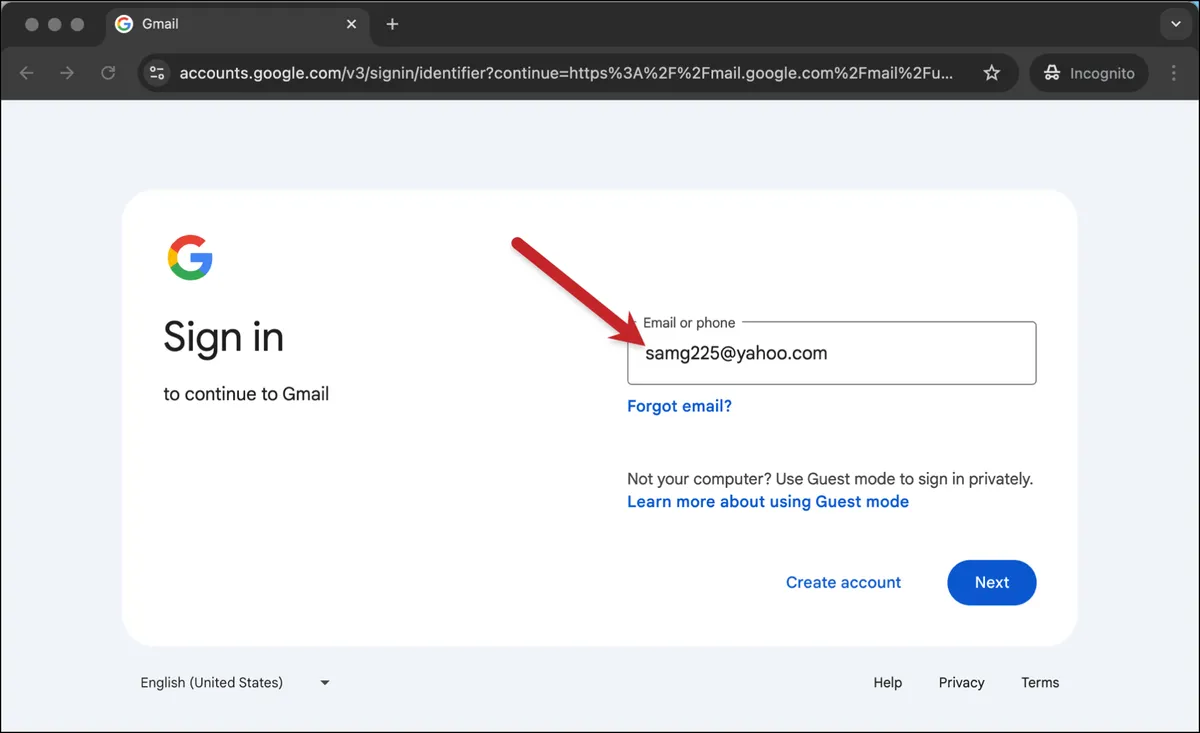Open the tab search dropdown arrow
The height and width of the screenshot is (733, 1200).
pyautogui.click(x=1175, y=24)
